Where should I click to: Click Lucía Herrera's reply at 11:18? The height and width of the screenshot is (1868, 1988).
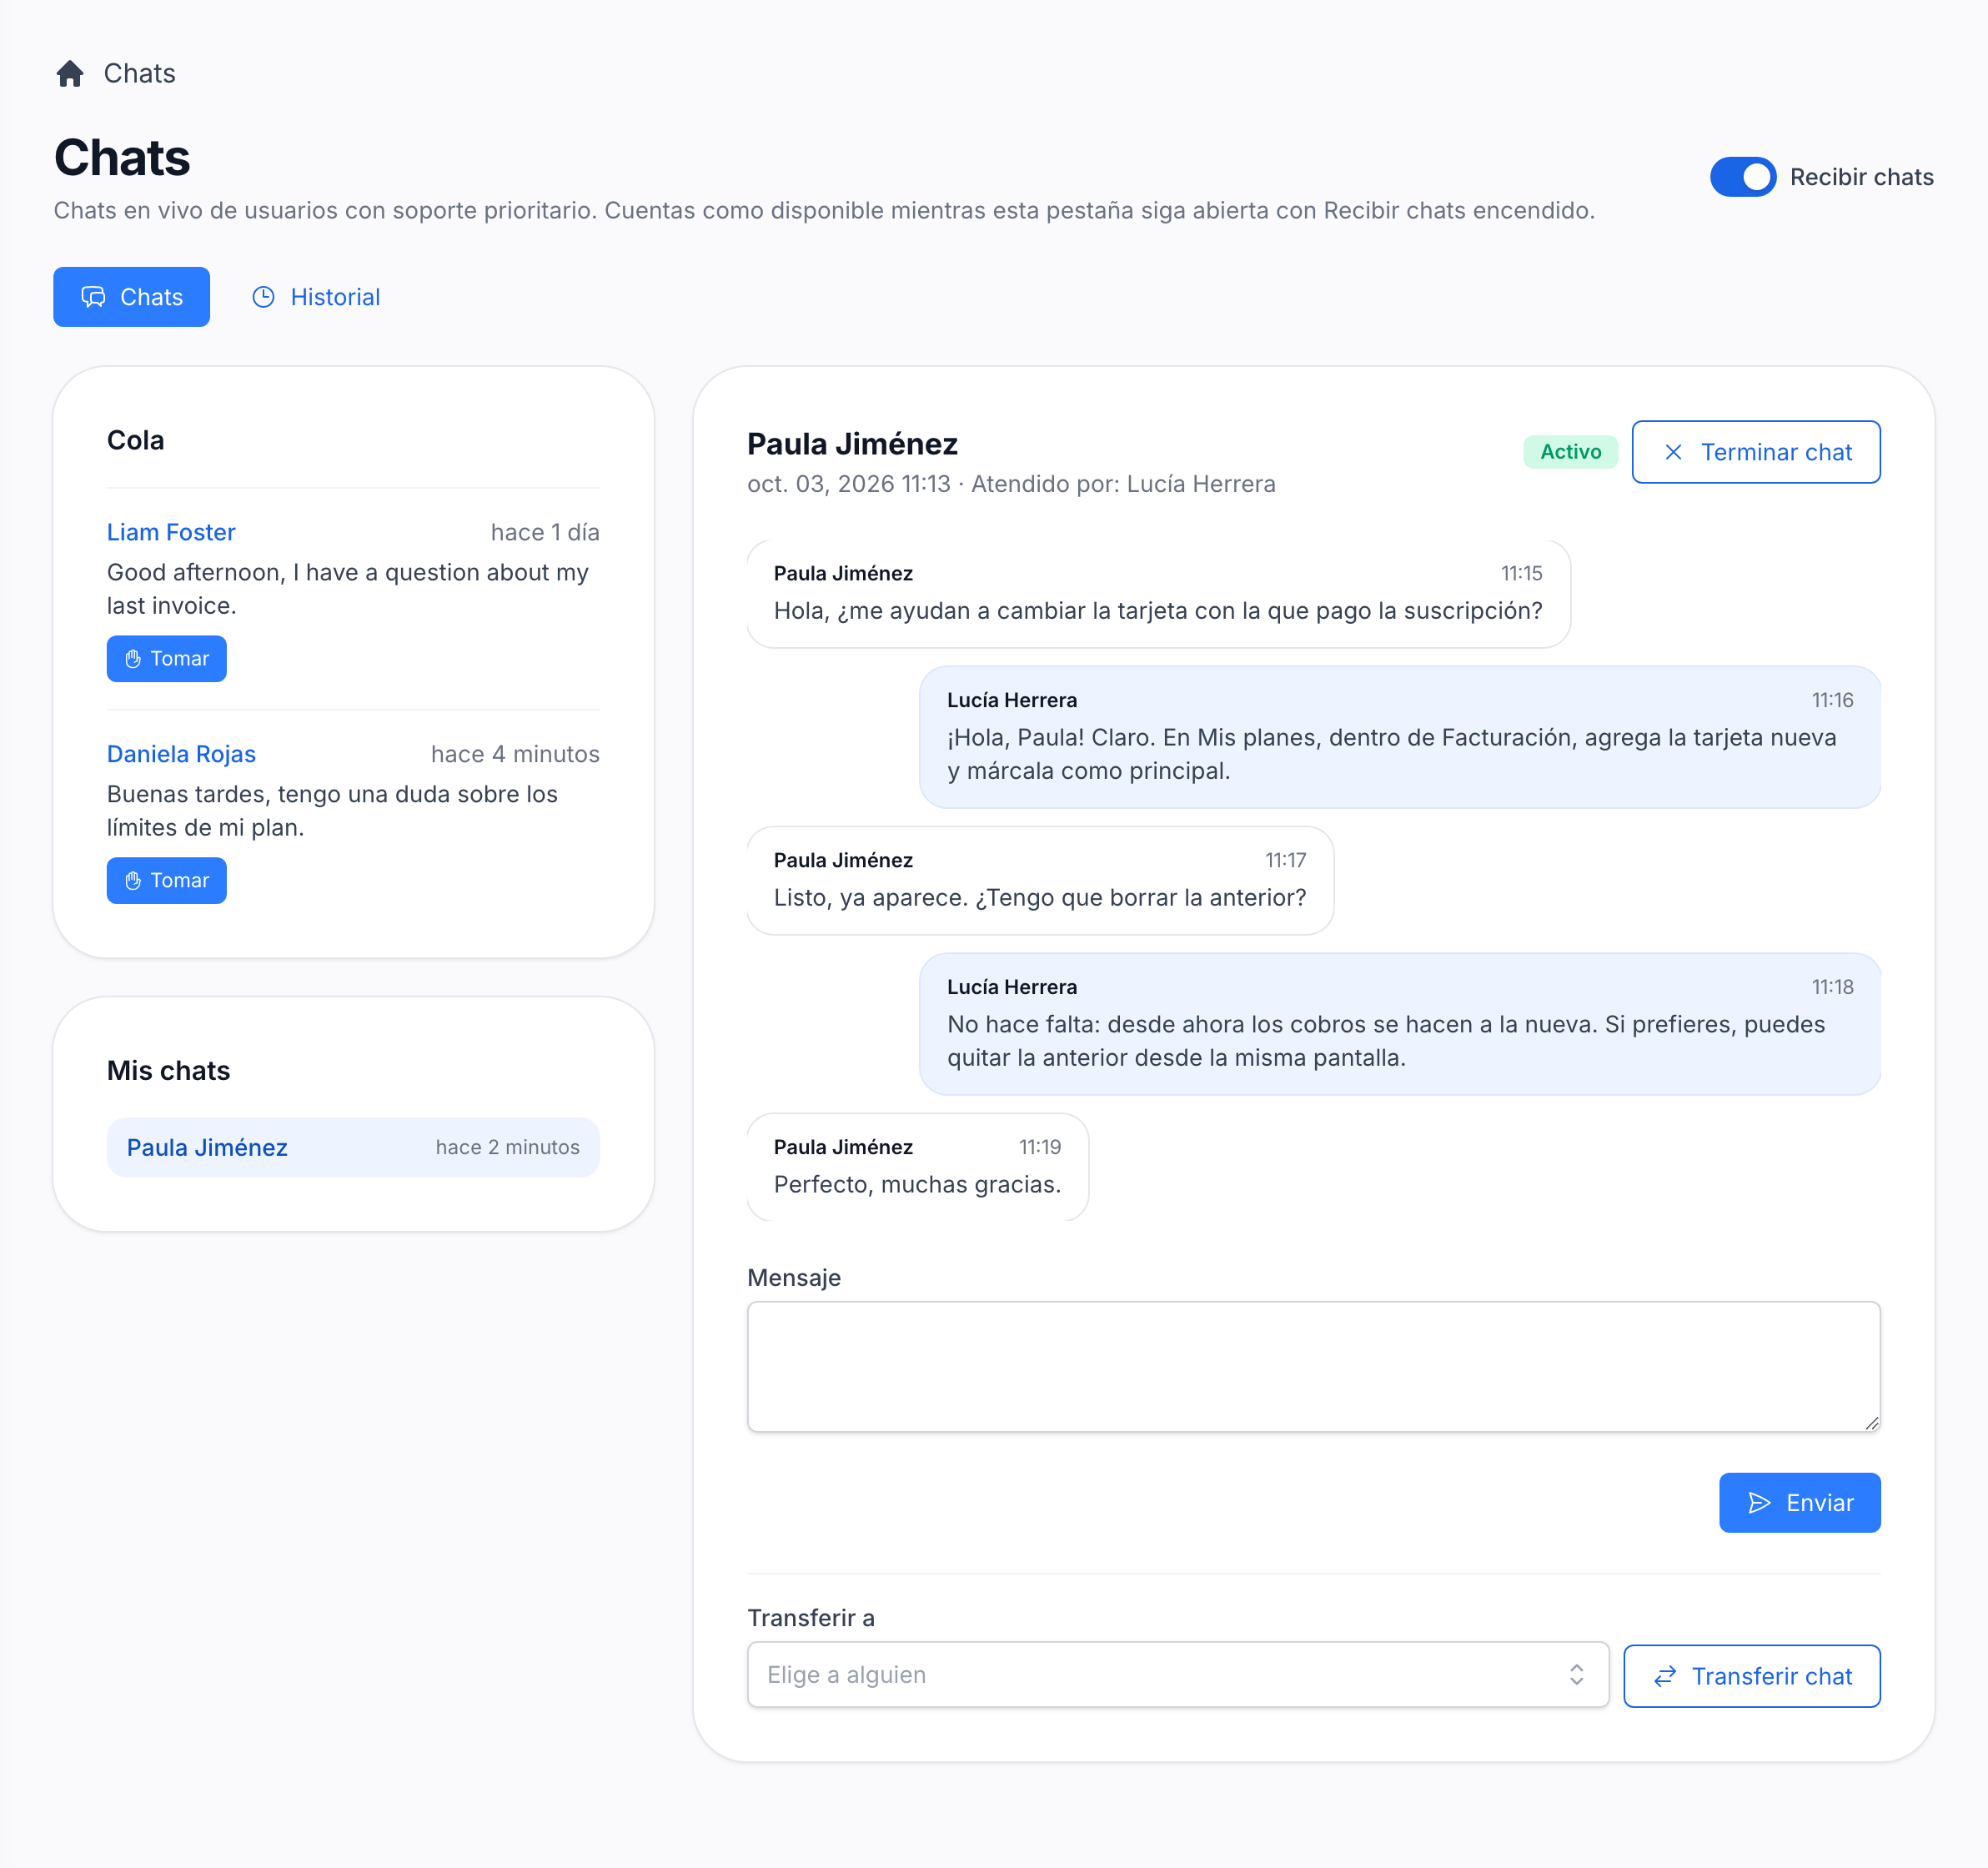(1399, 1024)
